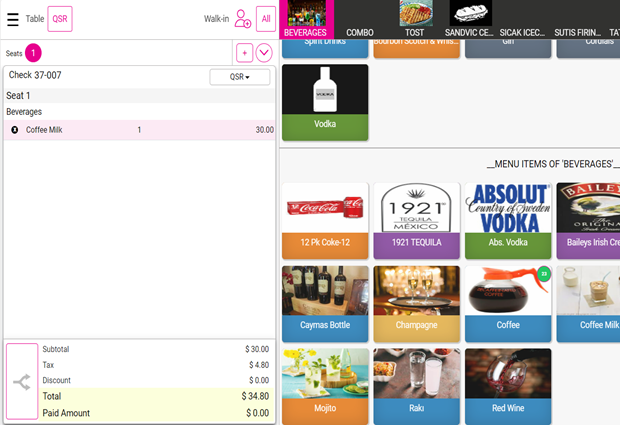
Task: Select the Red Wine menu item
Action: (x=508, y=386)
